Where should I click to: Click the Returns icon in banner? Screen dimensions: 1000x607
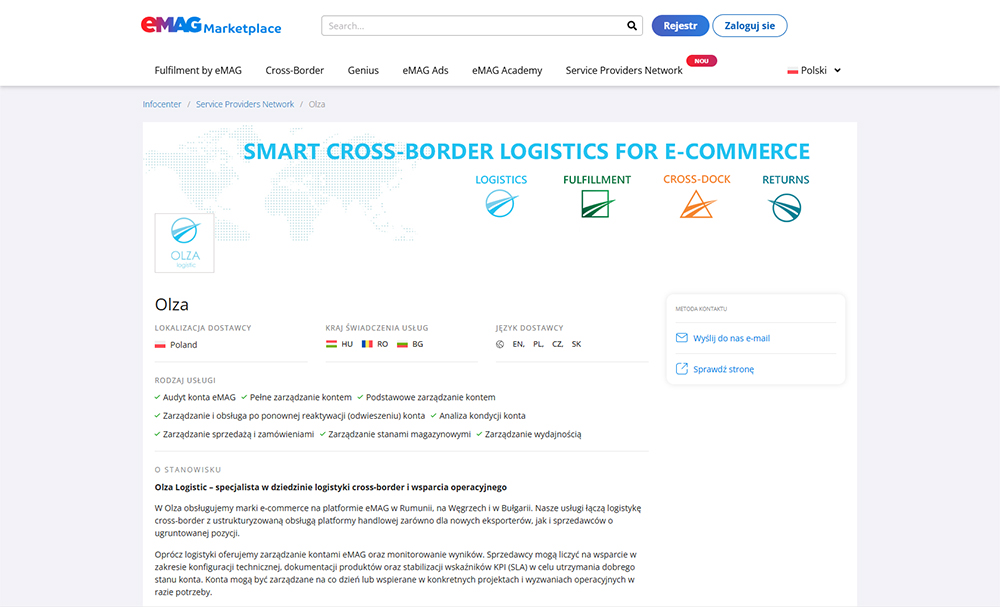[x=785, y=208]
